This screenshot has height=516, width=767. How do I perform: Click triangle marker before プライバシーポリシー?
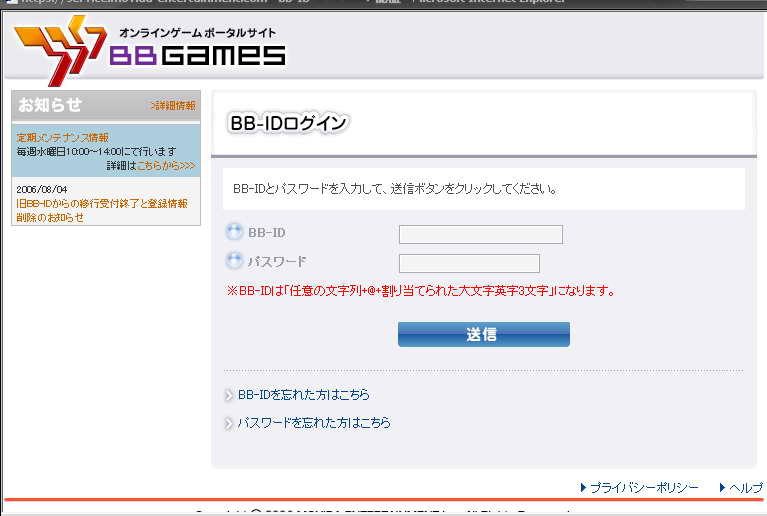(583, 488)
